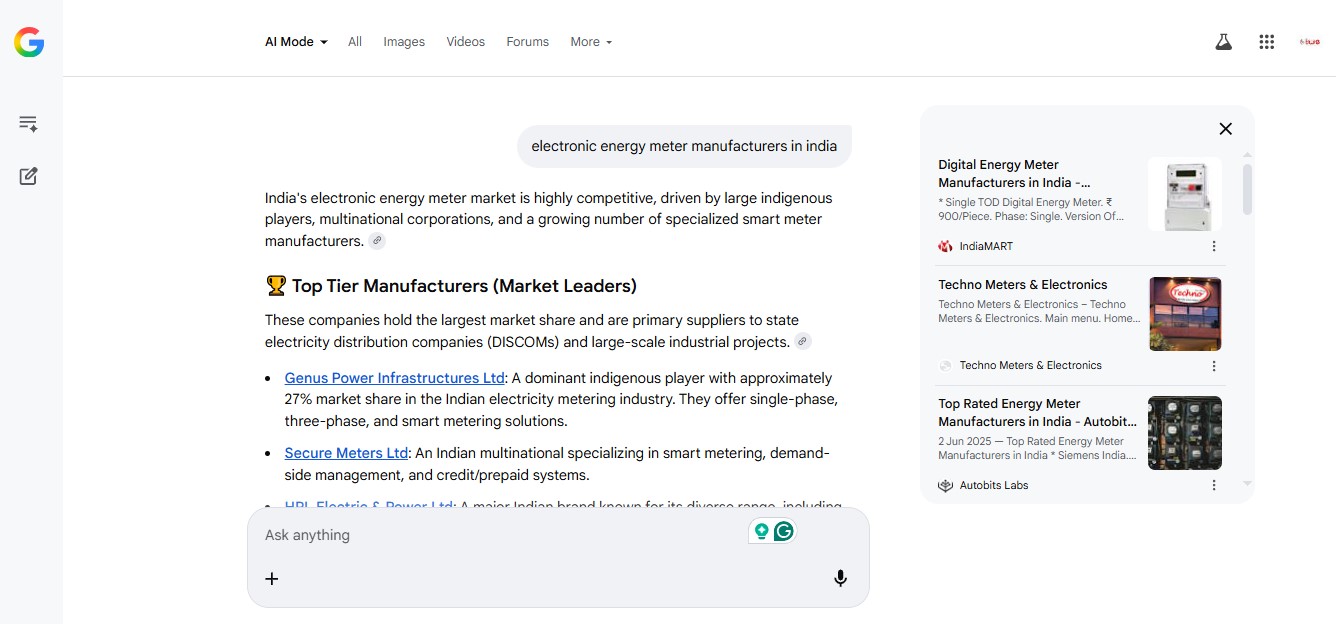Click the side panel scrollbar thumb
Screen dimensions: 1336x624
tap(1247, 189)
